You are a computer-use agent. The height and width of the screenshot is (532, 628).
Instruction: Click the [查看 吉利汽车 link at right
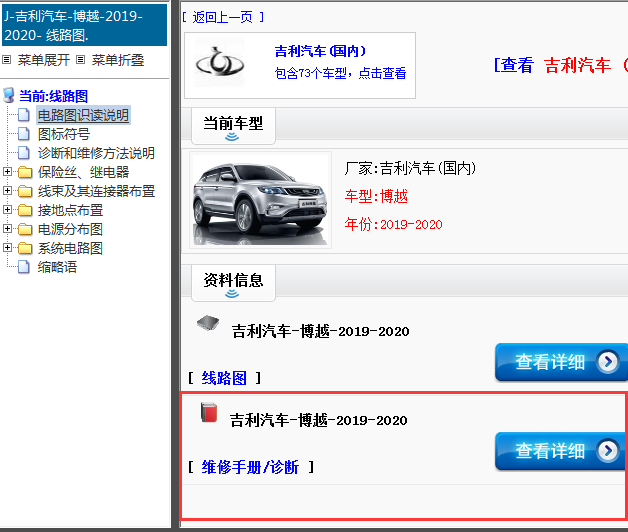click(x=561, y=65)
